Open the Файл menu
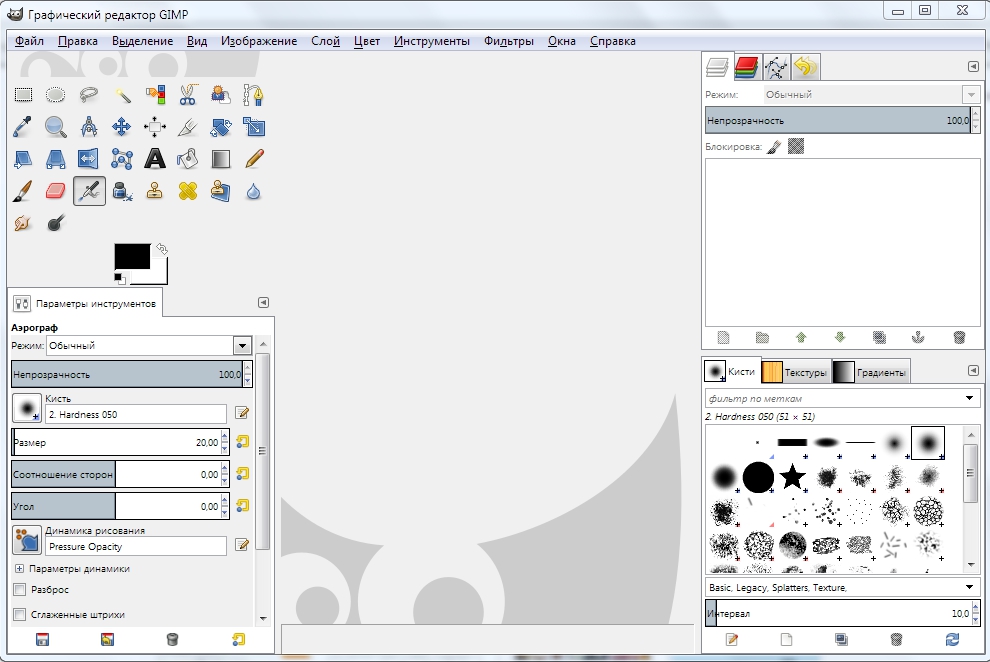The image size is (990, 662). [x=29, y=41]
